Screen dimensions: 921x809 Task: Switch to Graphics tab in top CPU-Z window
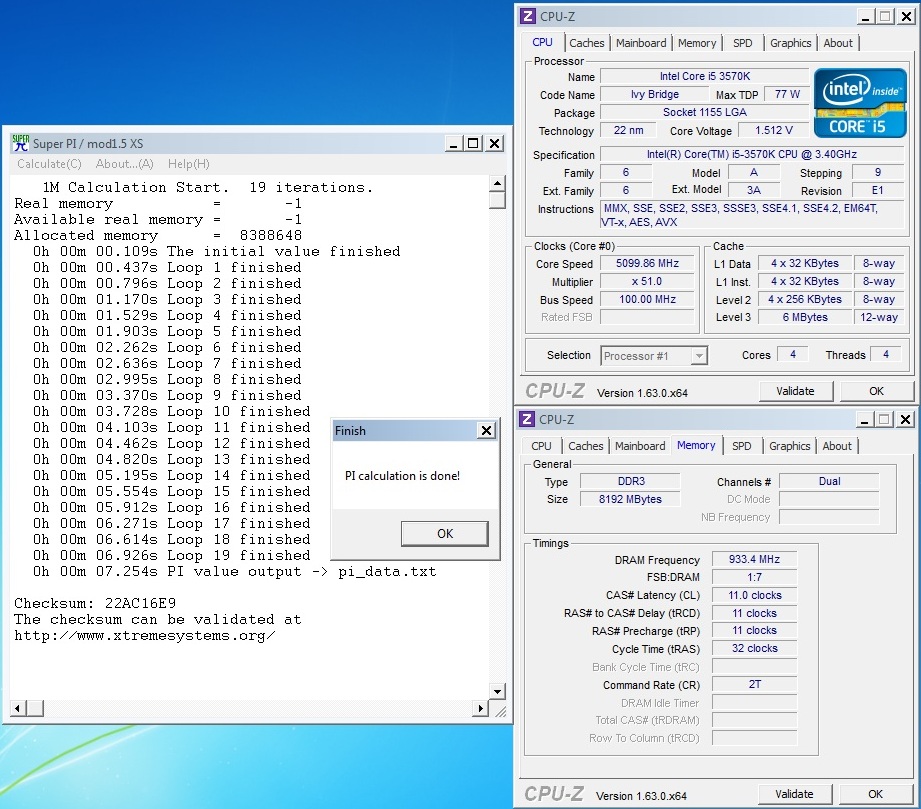coord(791,43)
